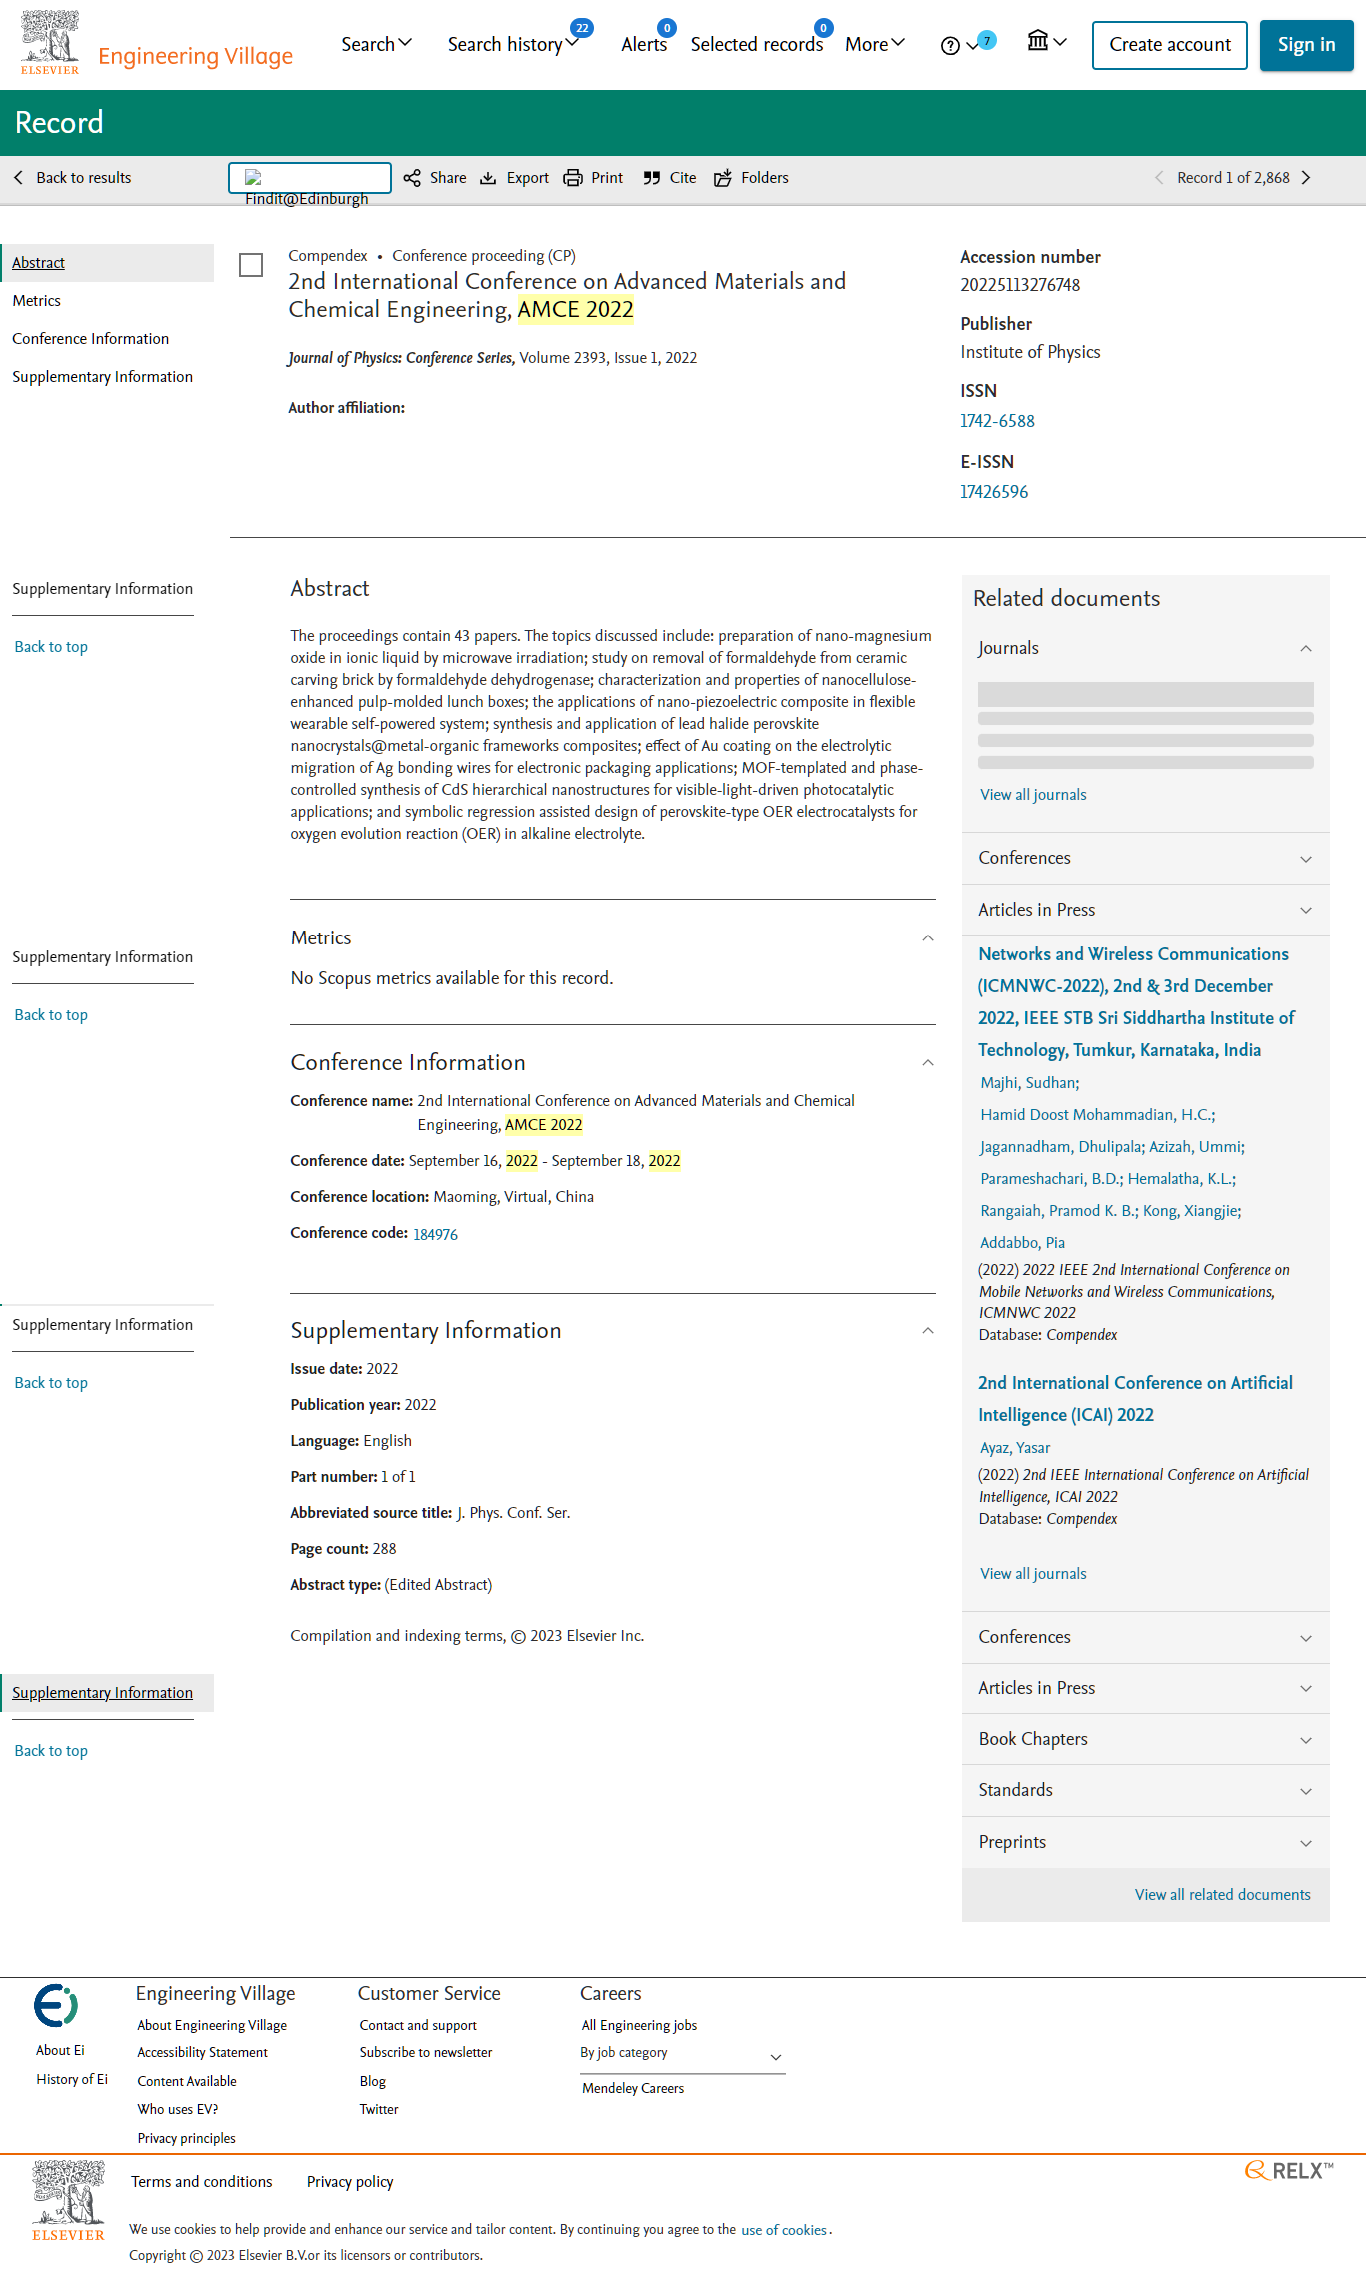The width and height of the screenshot is (1366, 2275).
Task: Click the Cite quotation icon
Action: pyautogui.click(x=652, y=178)
